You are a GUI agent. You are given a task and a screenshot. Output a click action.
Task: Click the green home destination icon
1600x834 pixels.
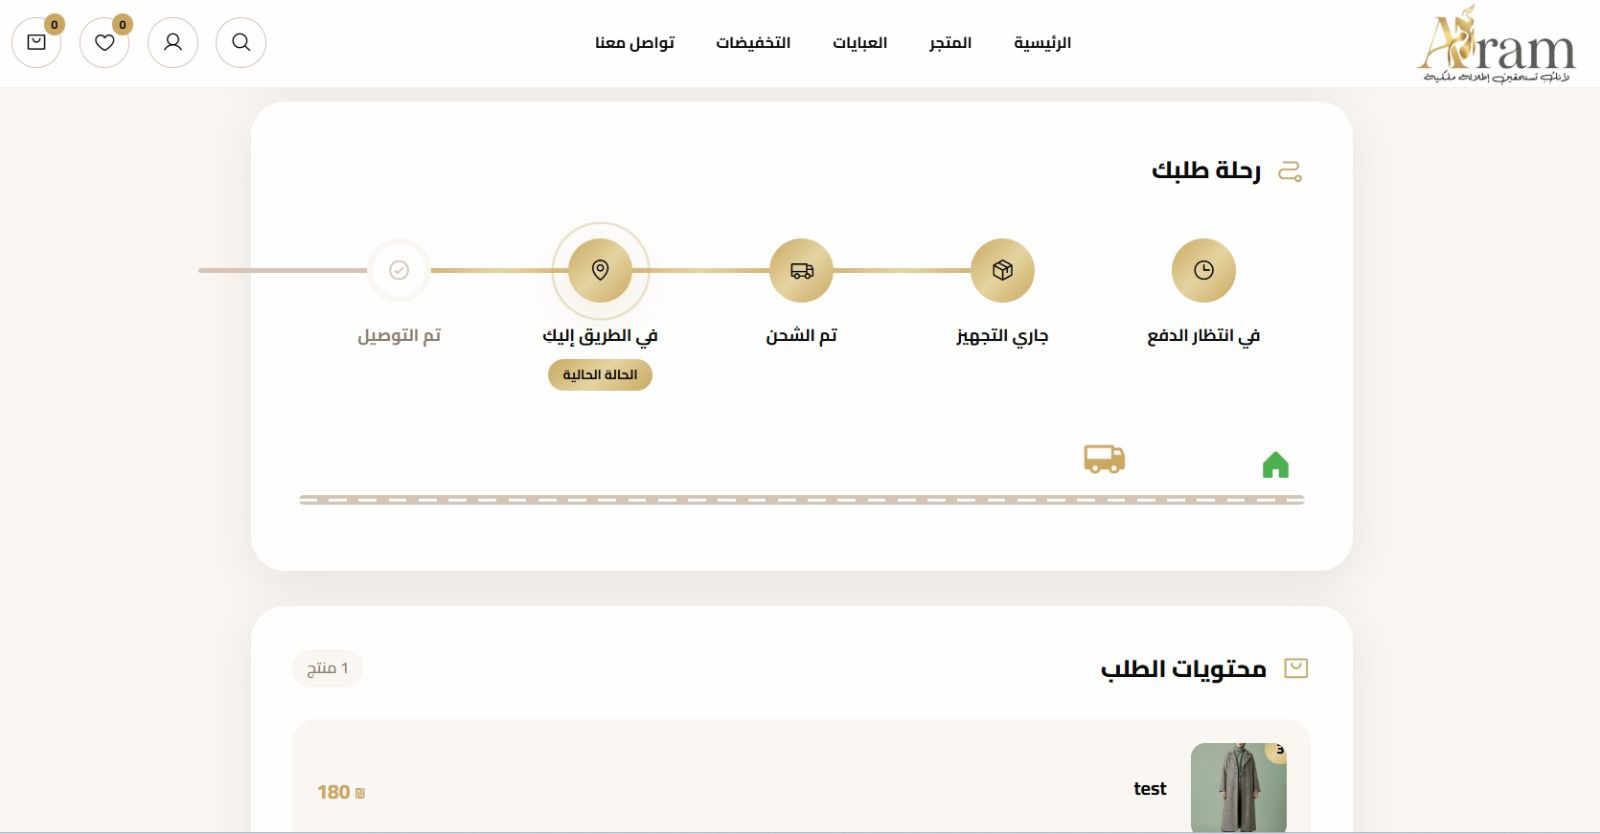click(x=1276, y=465)
